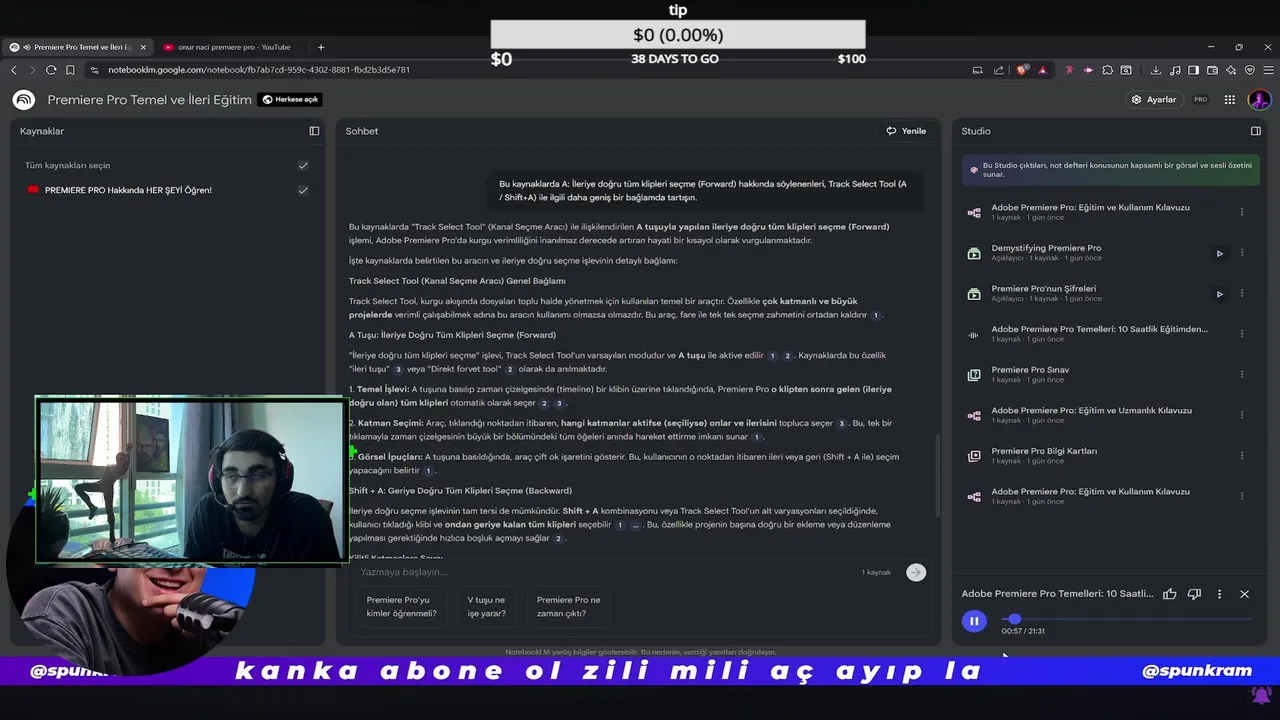Open a new browser tab

(x=321, y=47)
